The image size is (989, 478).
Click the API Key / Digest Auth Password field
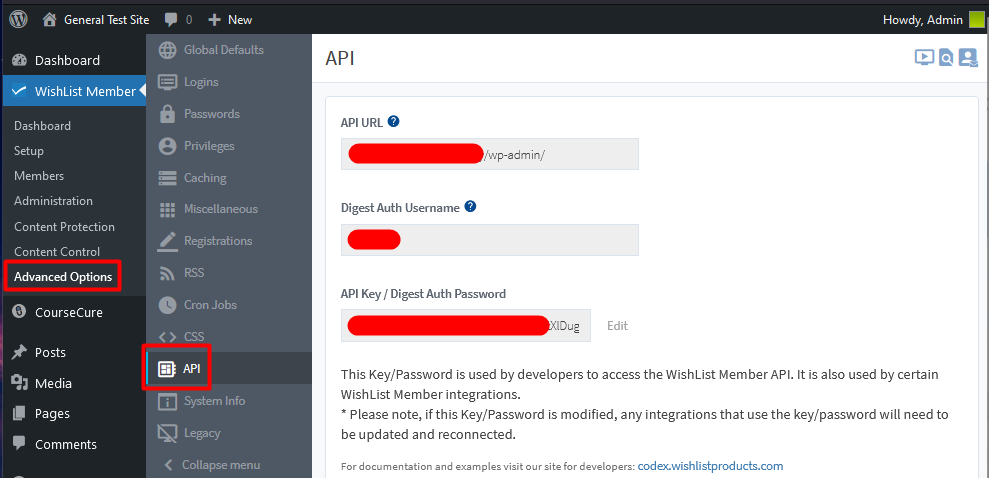click(465, 325)
